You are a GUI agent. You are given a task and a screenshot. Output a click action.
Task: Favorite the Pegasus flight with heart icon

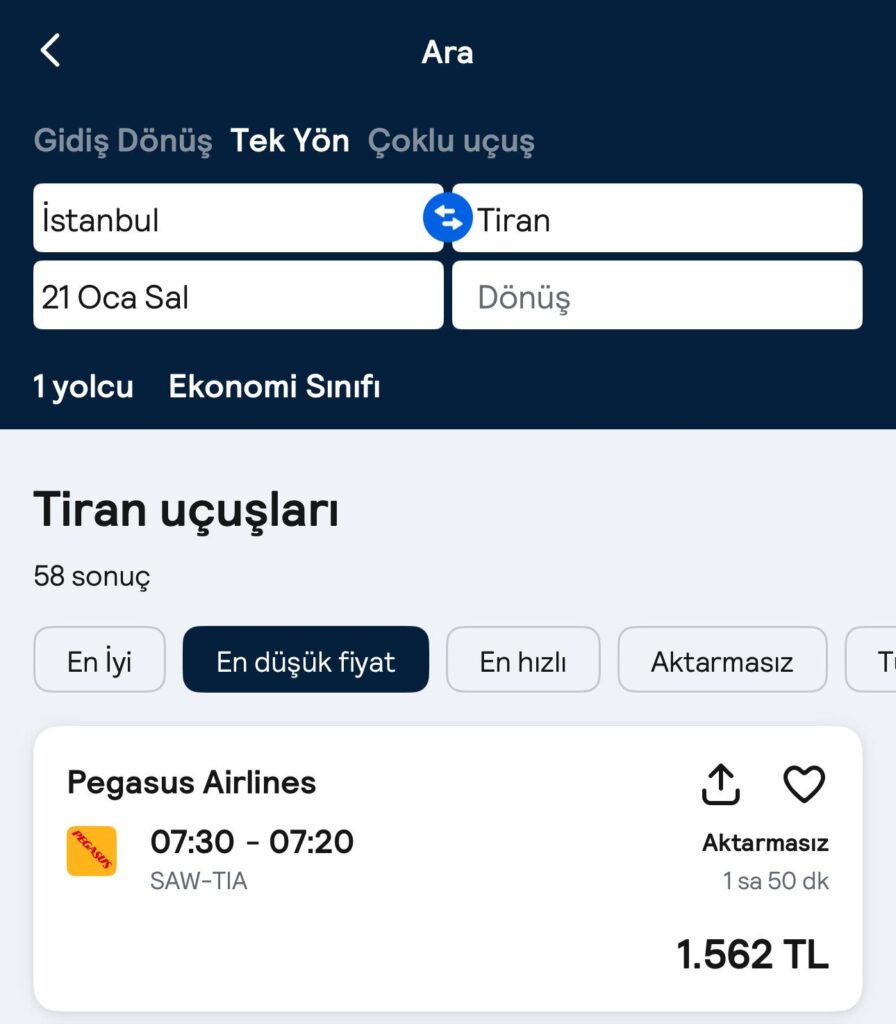804,784
